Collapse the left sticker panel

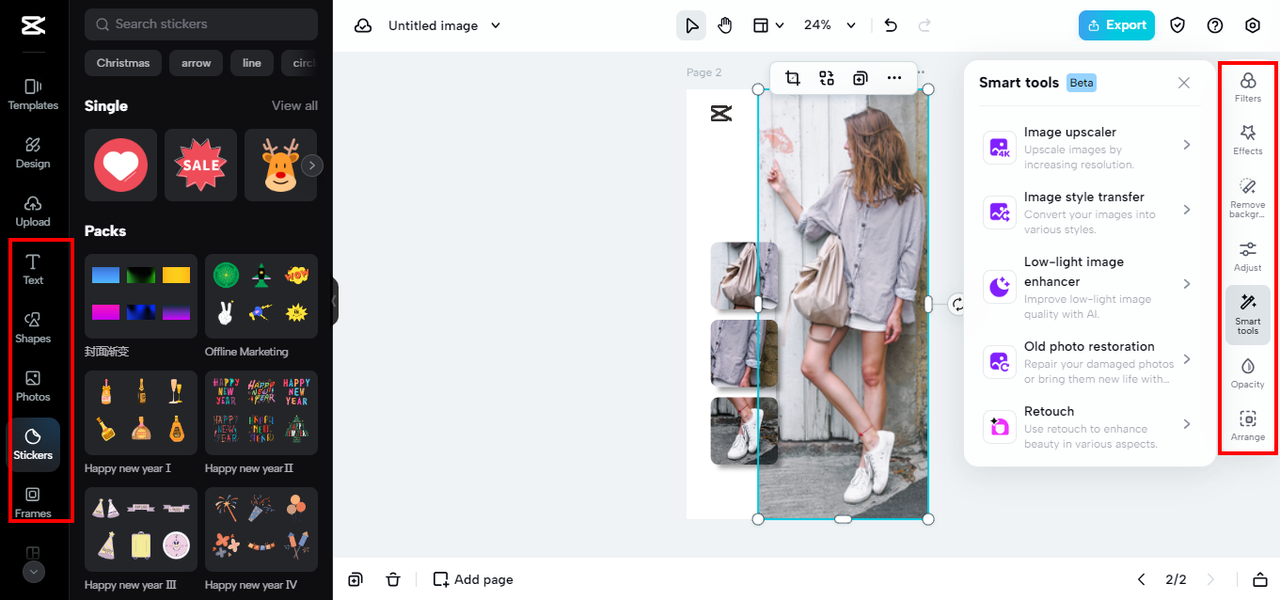335,301
